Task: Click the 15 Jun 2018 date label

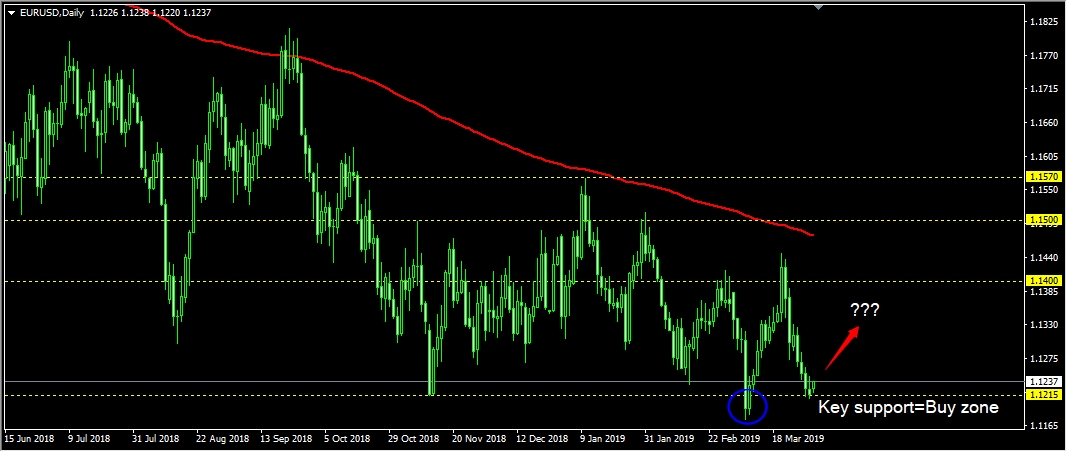Action: coord(29,439)
